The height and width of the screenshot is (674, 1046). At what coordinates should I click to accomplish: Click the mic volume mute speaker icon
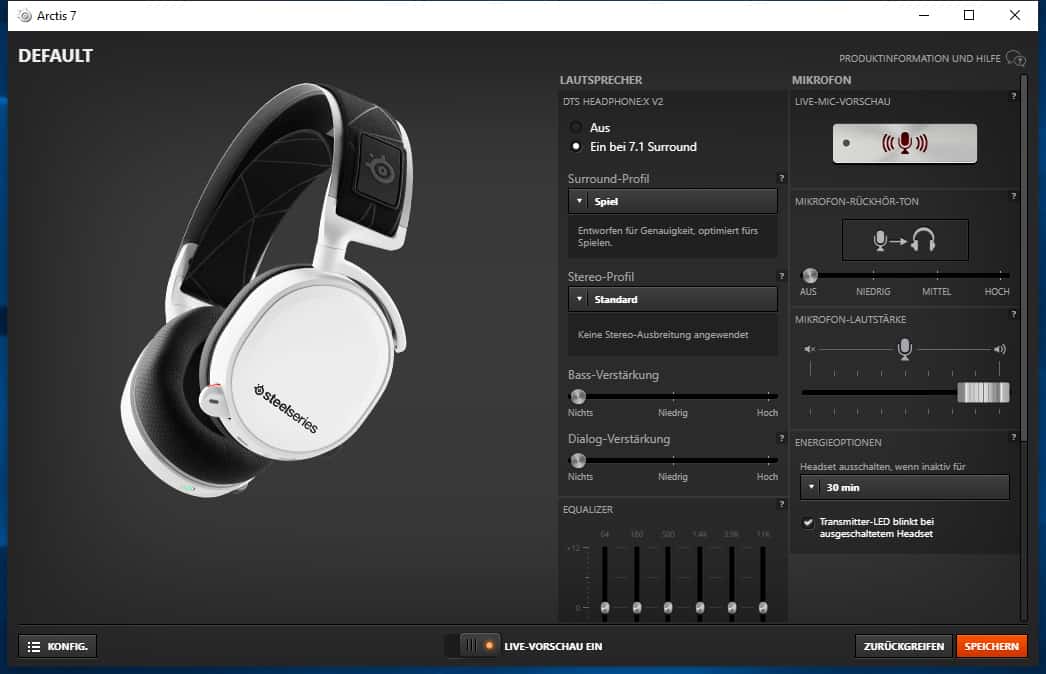[809, 349]
